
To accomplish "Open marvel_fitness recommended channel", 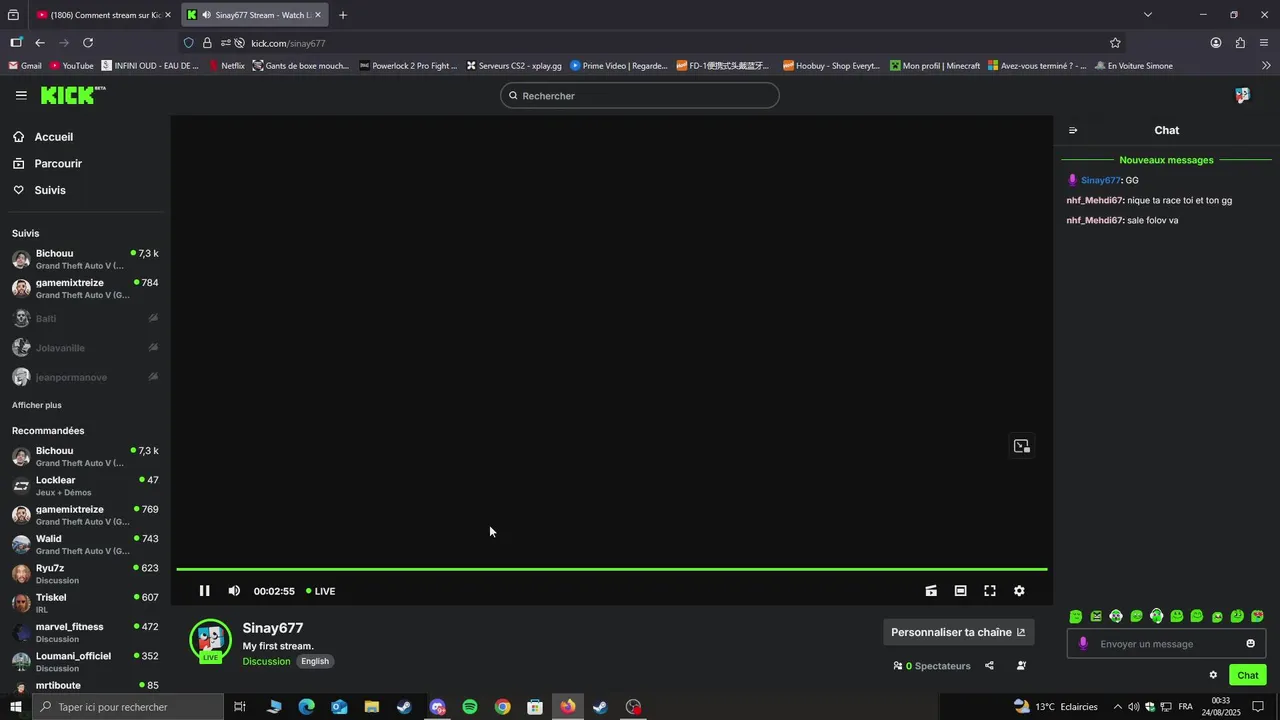I will pyautogui.click(x=85, y=633).
